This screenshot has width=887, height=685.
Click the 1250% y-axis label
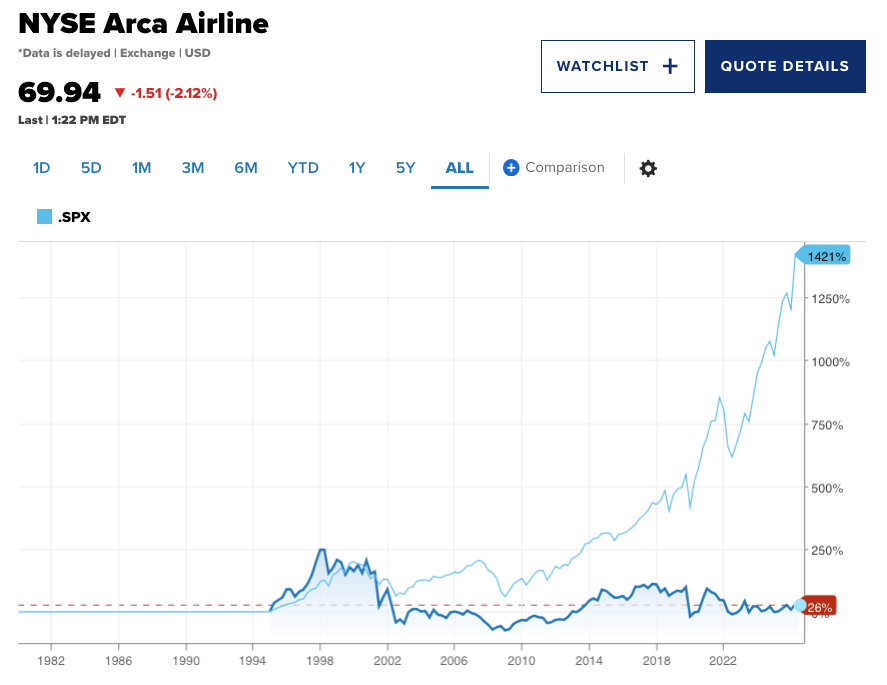point(830,299)
